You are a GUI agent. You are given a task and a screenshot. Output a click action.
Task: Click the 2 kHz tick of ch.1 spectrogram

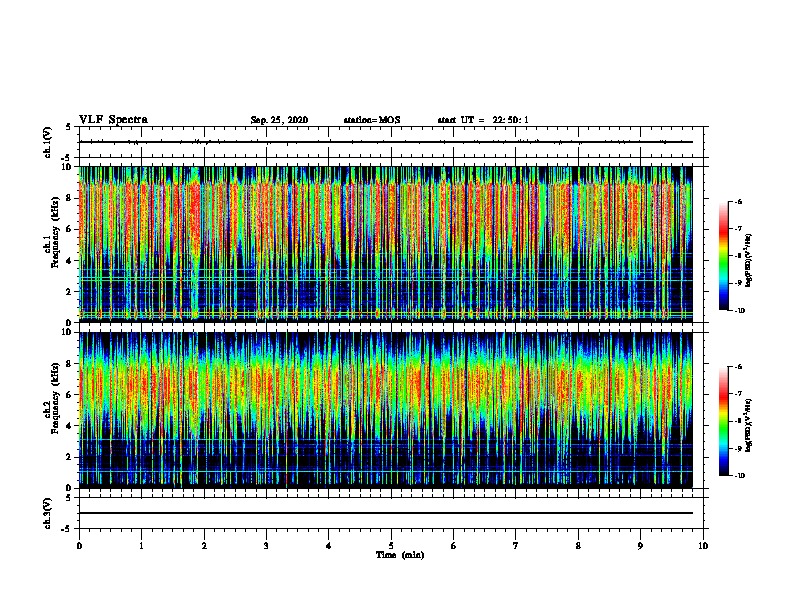pos(69,292)
